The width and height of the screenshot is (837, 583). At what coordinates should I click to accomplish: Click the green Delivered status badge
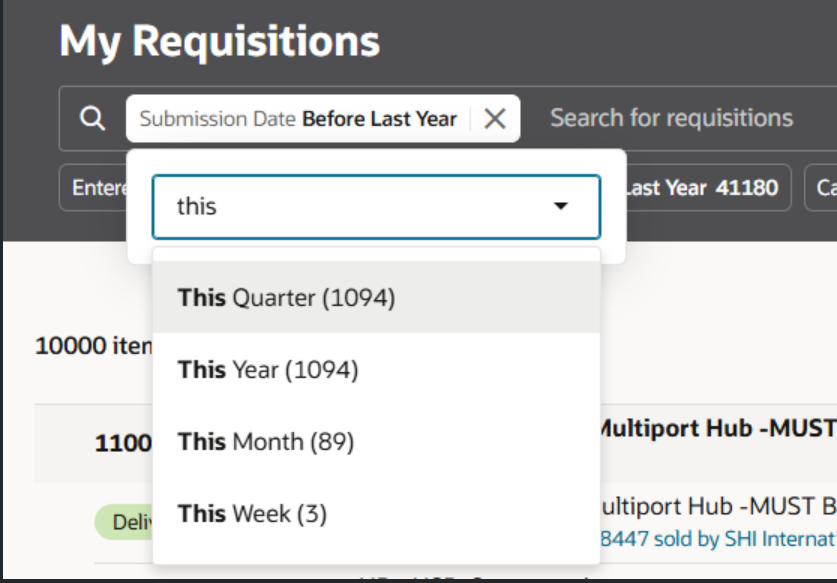[x=124, y=522]
